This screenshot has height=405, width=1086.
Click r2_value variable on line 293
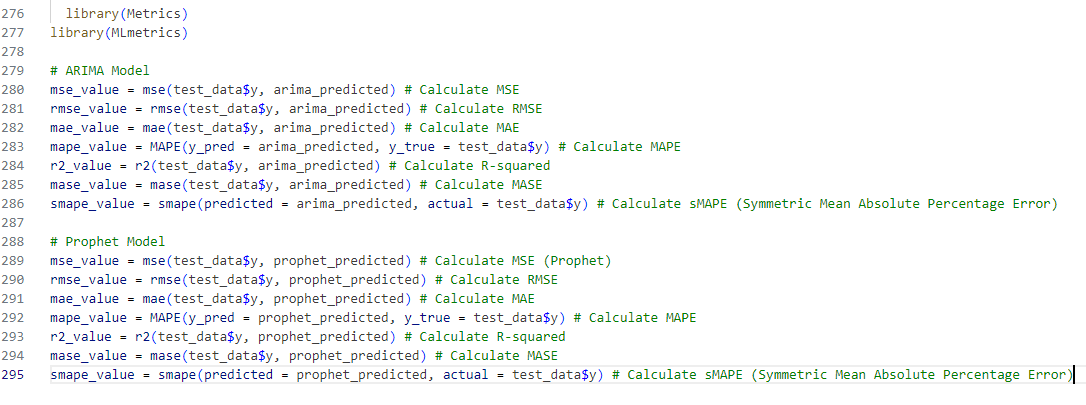[x=77, y=336]
